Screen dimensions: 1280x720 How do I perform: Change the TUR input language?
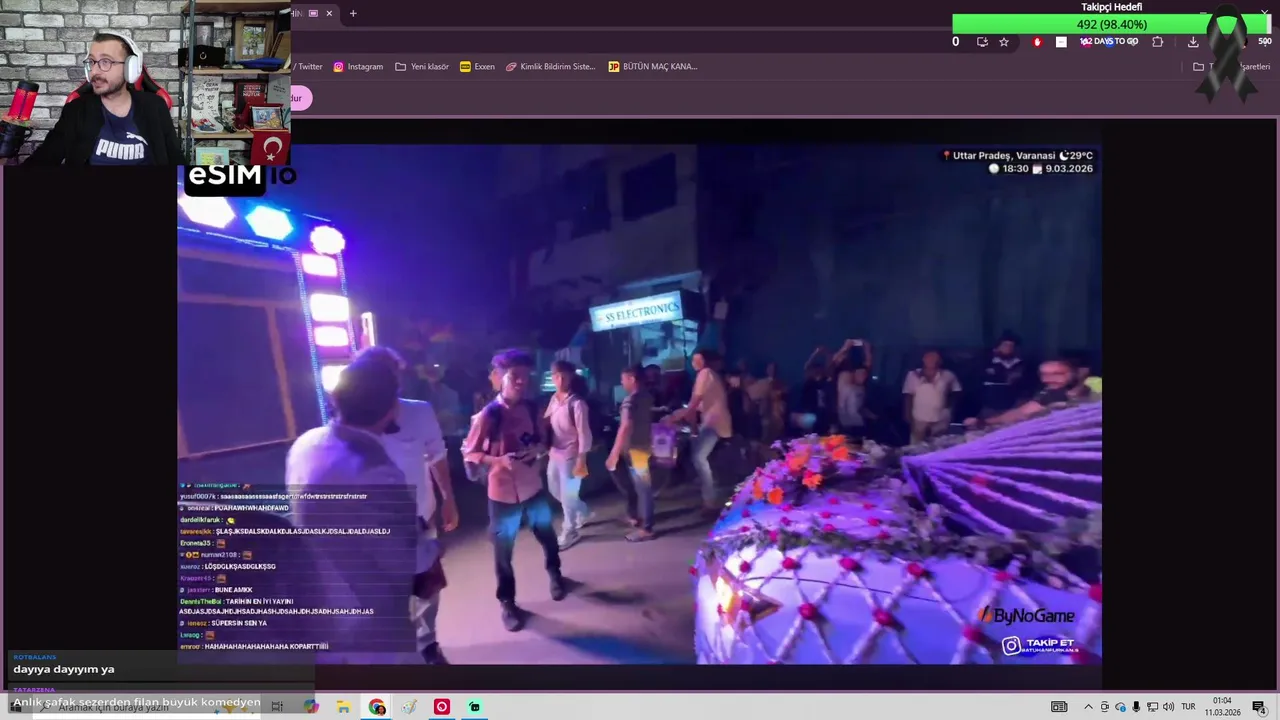1189,707
